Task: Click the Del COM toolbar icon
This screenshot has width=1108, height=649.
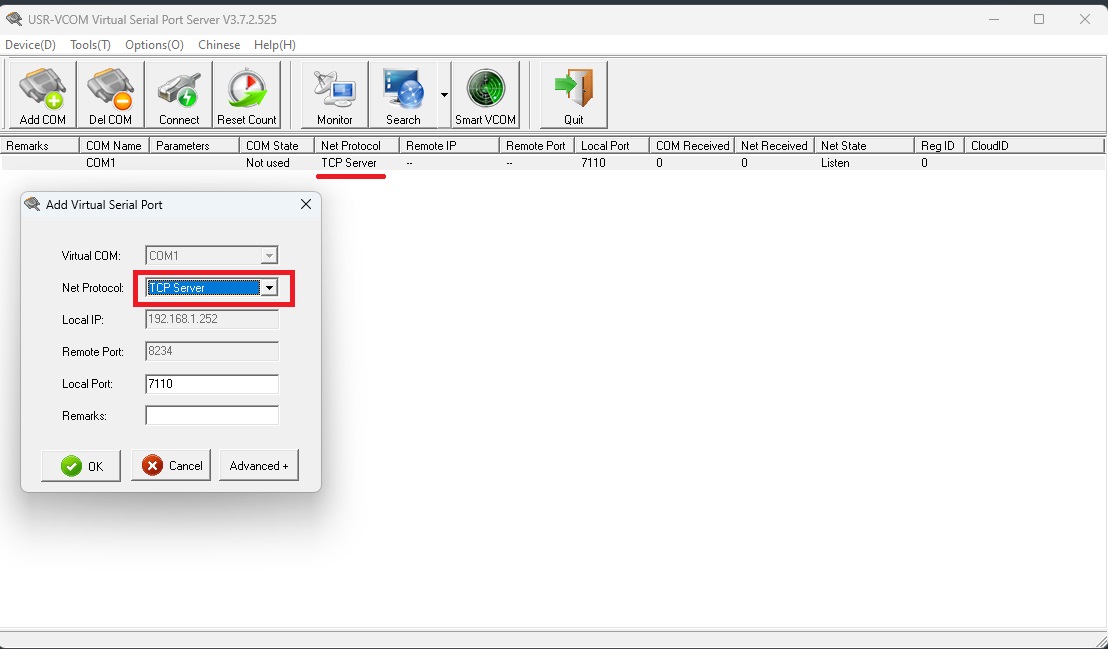Action: [110, 95]
